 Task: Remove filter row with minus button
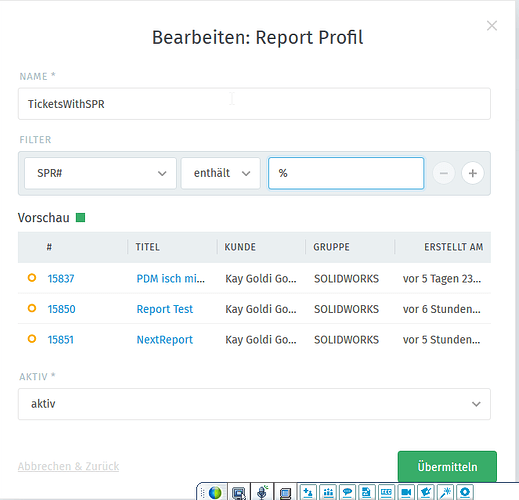[x=444, y=173]
